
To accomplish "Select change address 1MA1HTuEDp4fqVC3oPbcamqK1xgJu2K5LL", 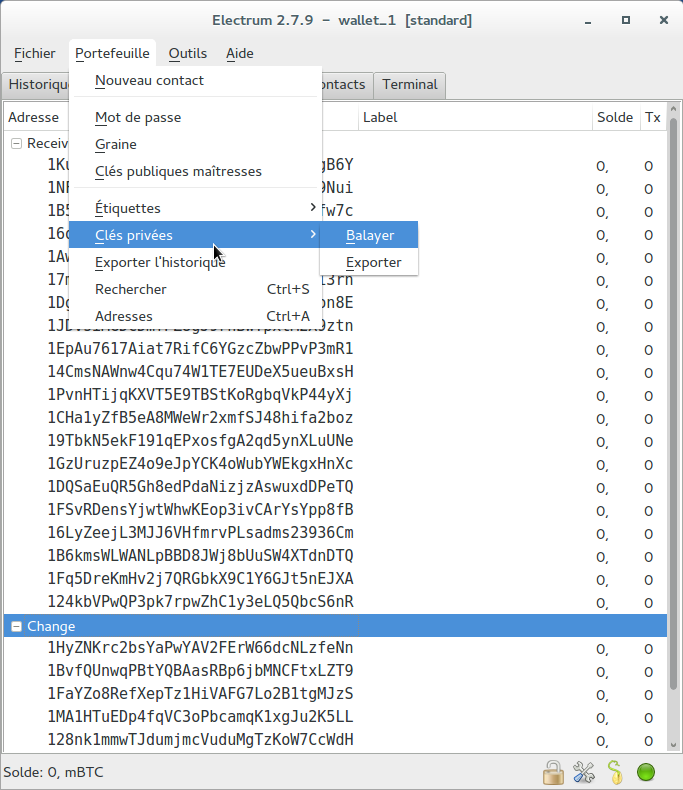I will click(200, 717).
